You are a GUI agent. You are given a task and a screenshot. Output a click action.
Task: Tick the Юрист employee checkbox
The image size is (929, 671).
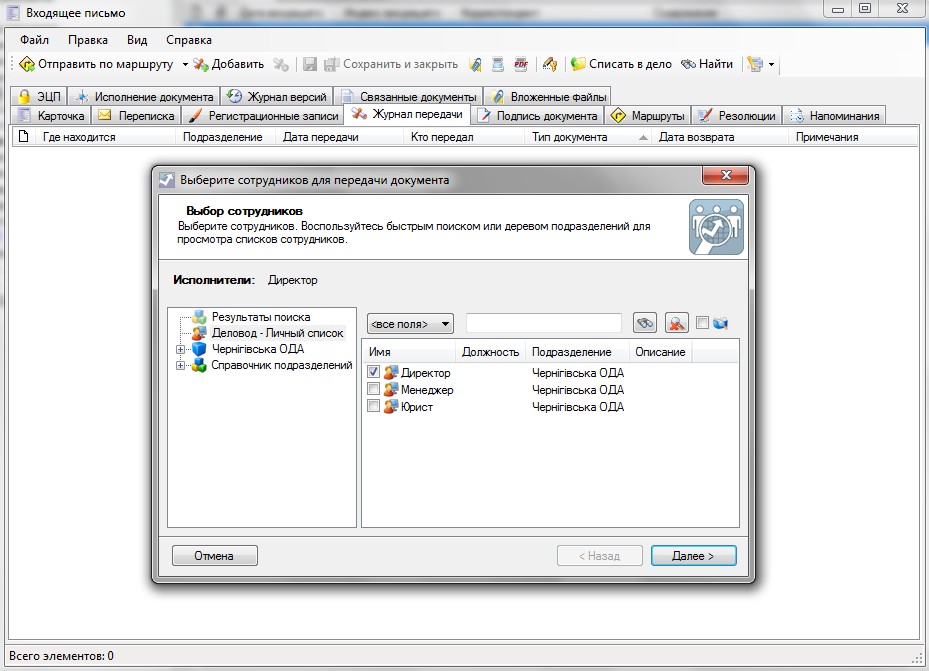click(374, 407)
